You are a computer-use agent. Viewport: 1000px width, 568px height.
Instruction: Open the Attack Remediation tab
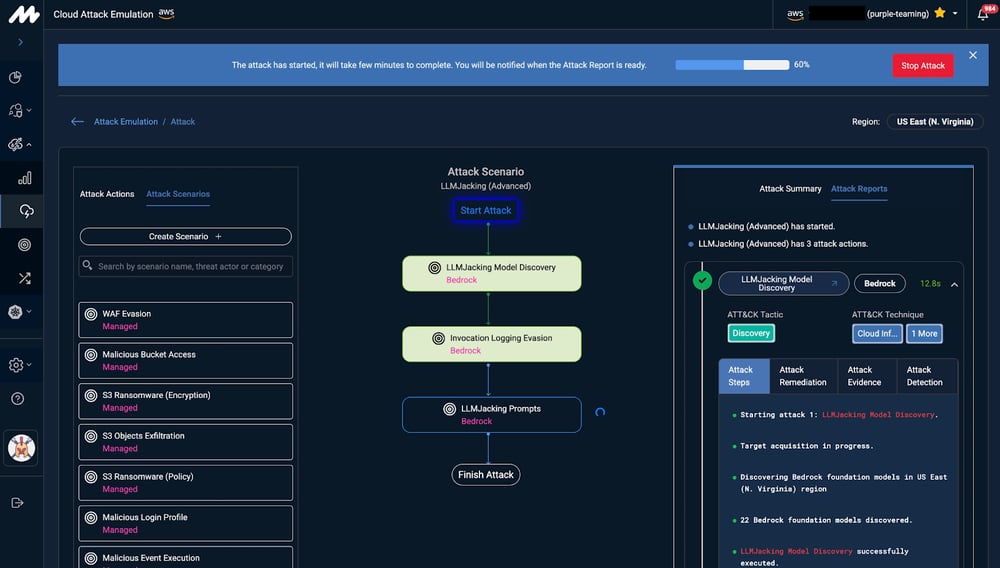(x=803, y=376)
